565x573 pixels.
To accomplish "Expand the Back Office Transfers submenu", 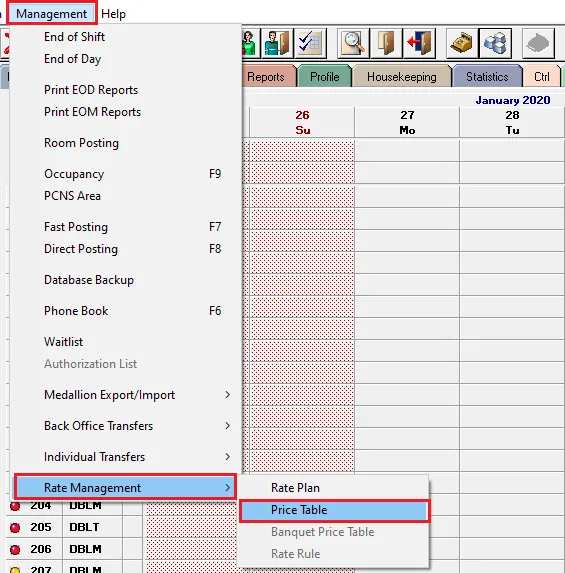I will (x=125, y=426).
